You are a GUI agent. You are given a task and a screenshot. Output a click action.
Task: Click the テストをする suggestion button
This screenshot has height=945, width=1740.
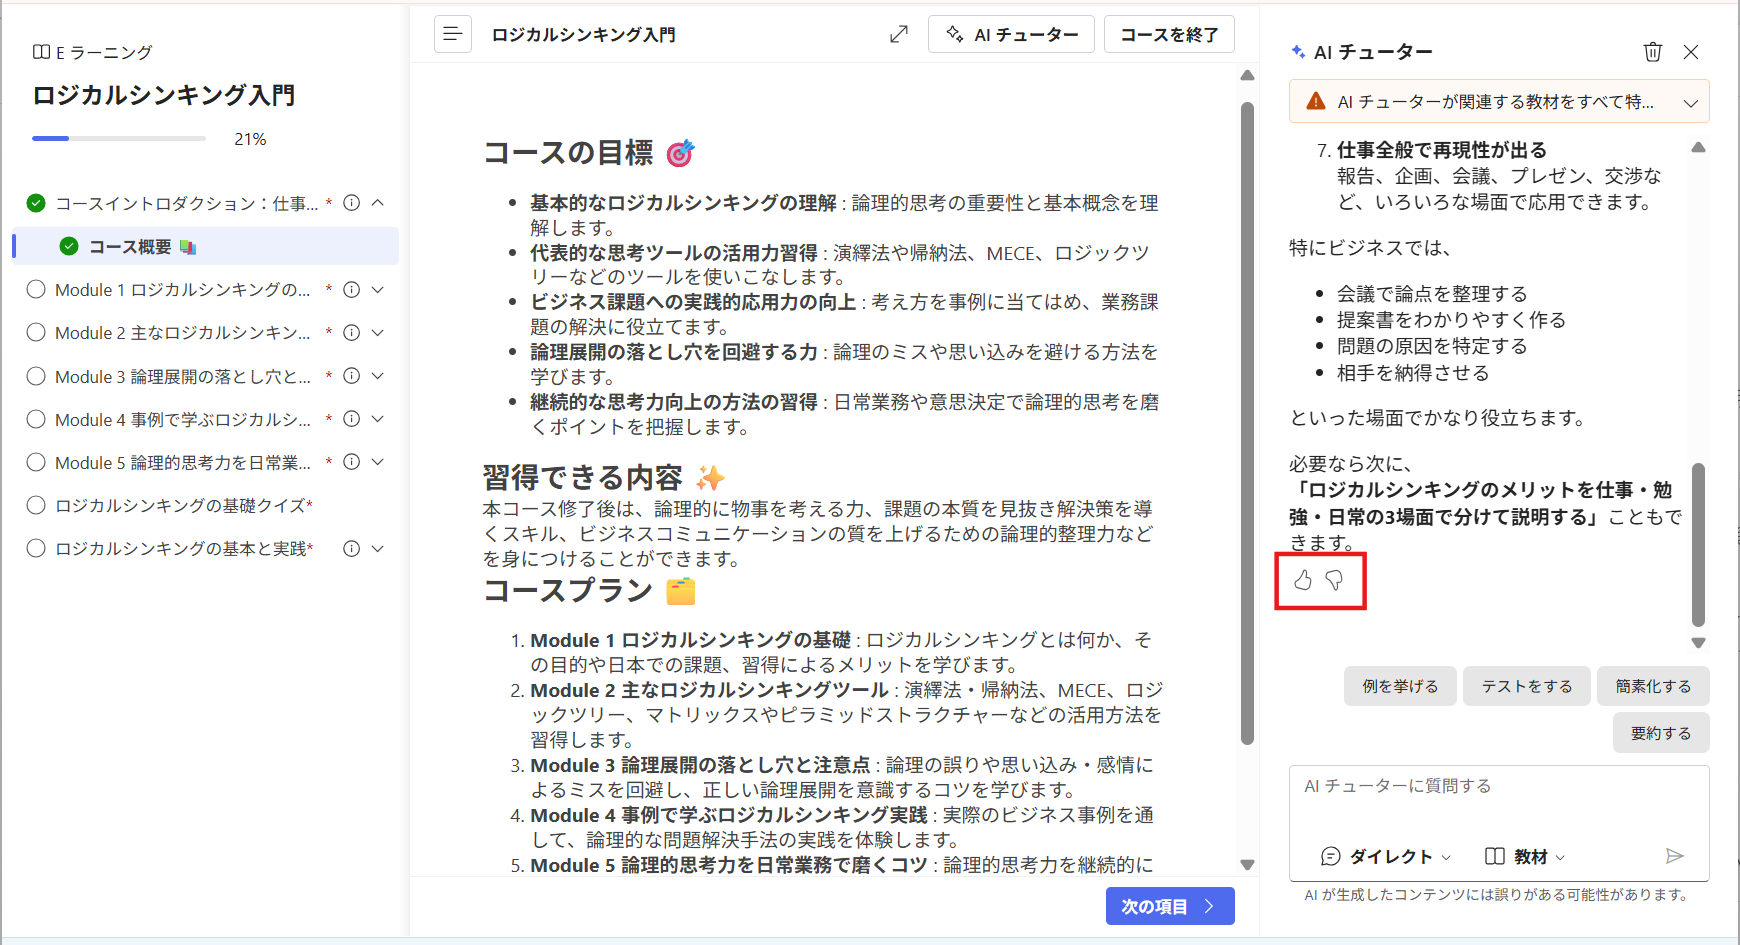[x=1526, y=686]
